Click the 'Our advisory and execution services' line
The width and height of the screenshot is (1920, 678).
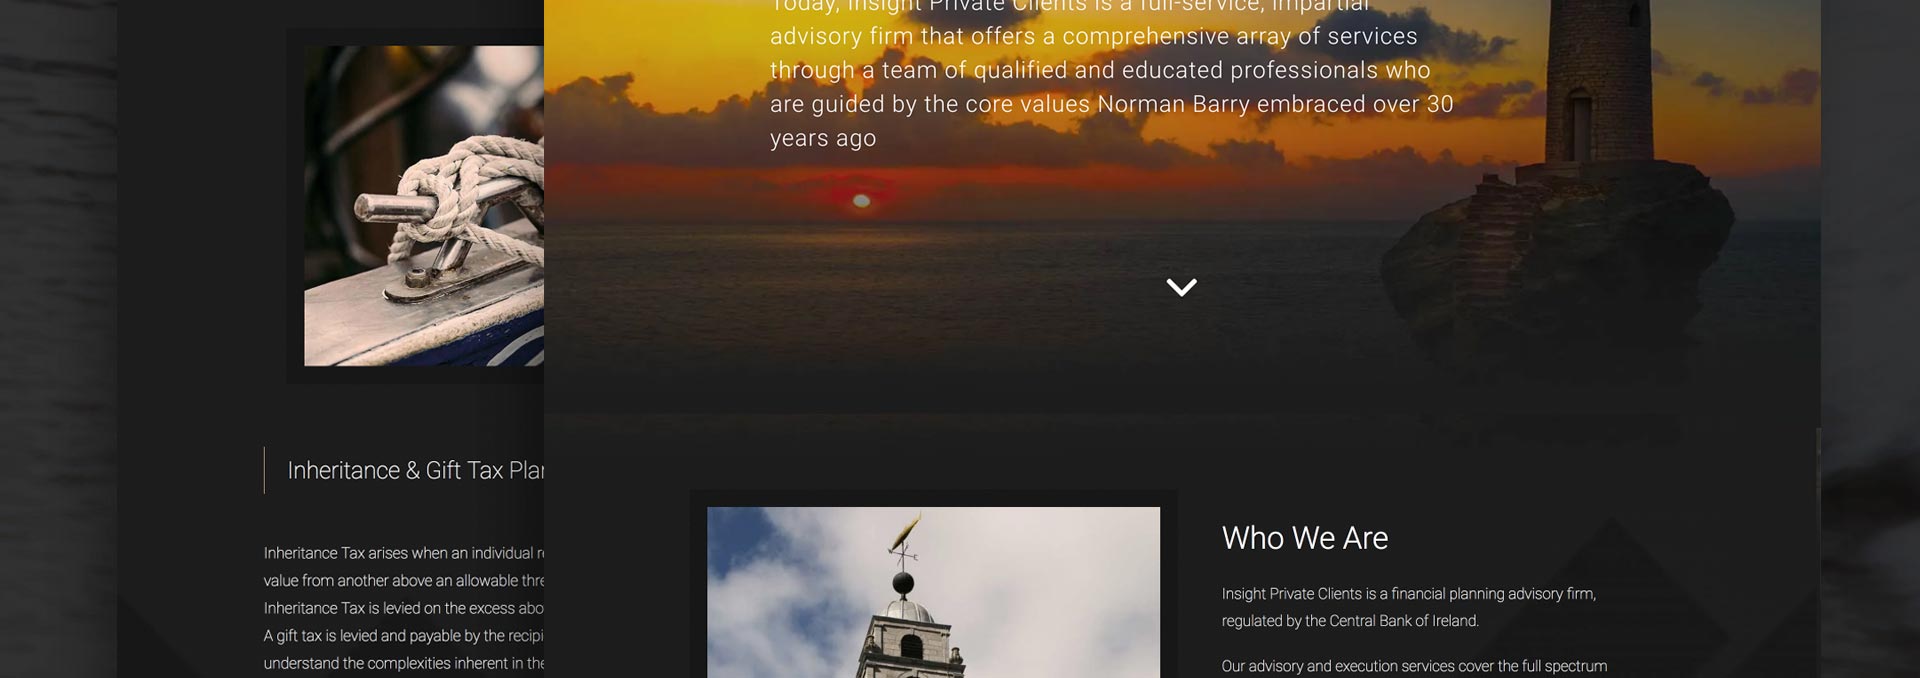tap(1414, 666)
